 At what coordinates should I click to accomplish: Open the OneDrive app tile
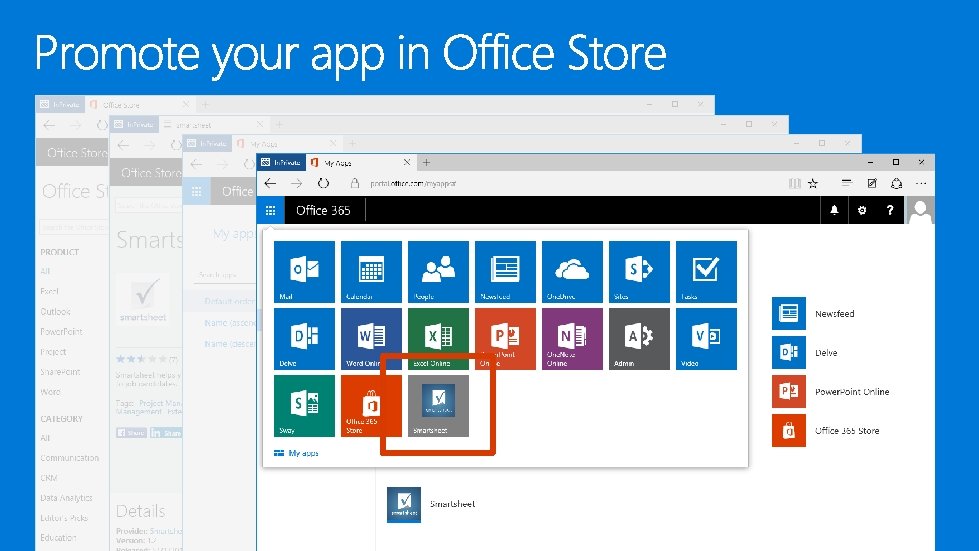pos(572,271)
